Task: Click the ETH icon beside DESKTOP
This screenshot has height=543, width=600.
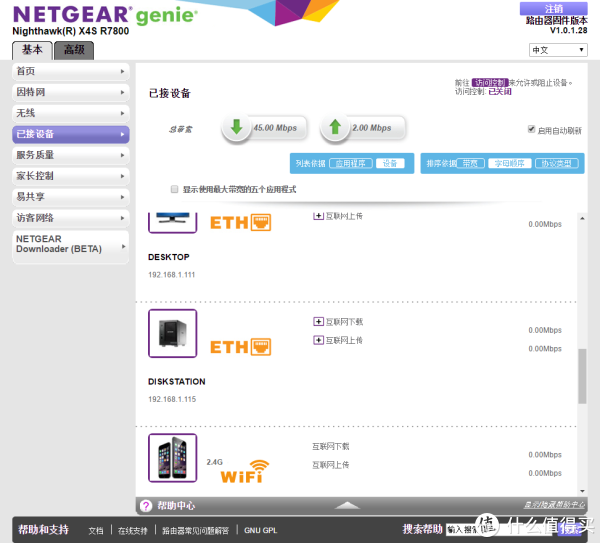Action: (241, 223)
